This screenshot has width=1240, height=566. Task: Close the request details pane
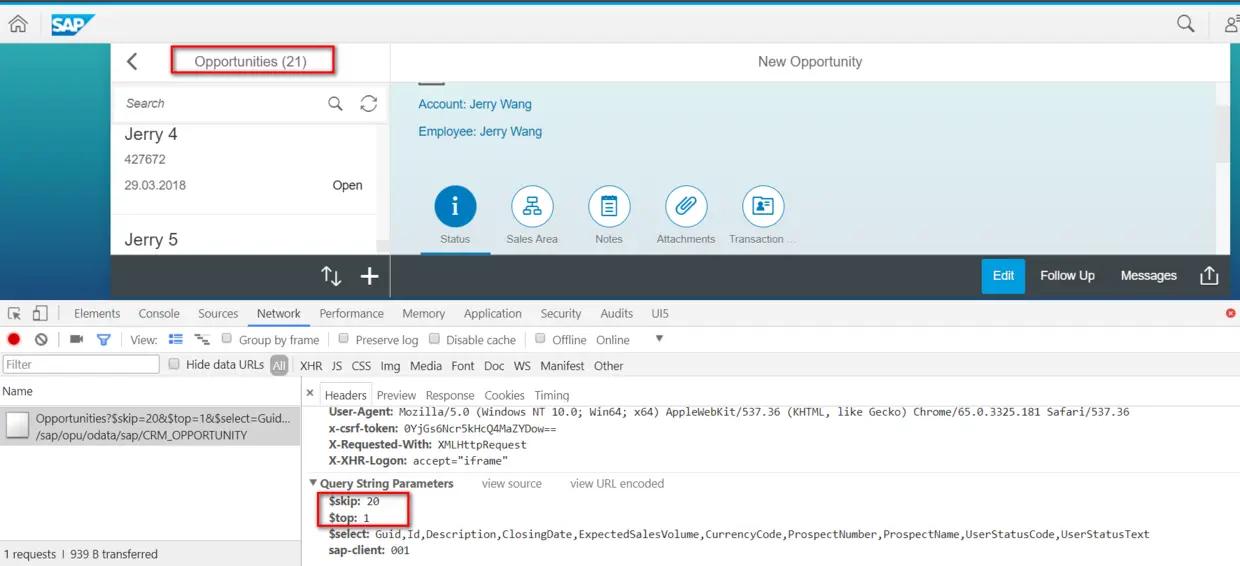(310, 393)
